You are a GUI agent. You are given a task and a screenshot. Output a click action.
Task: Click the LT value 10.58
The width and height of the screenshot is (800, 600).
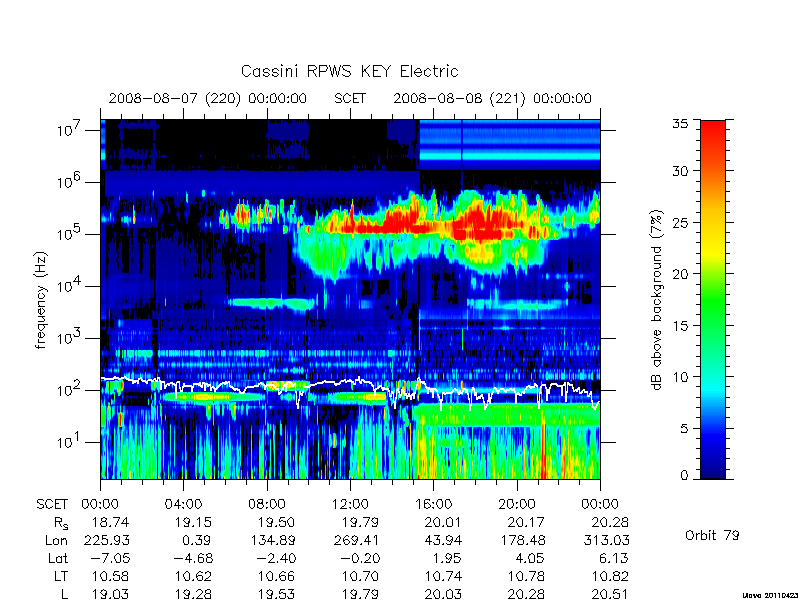(x=110, y=576)
